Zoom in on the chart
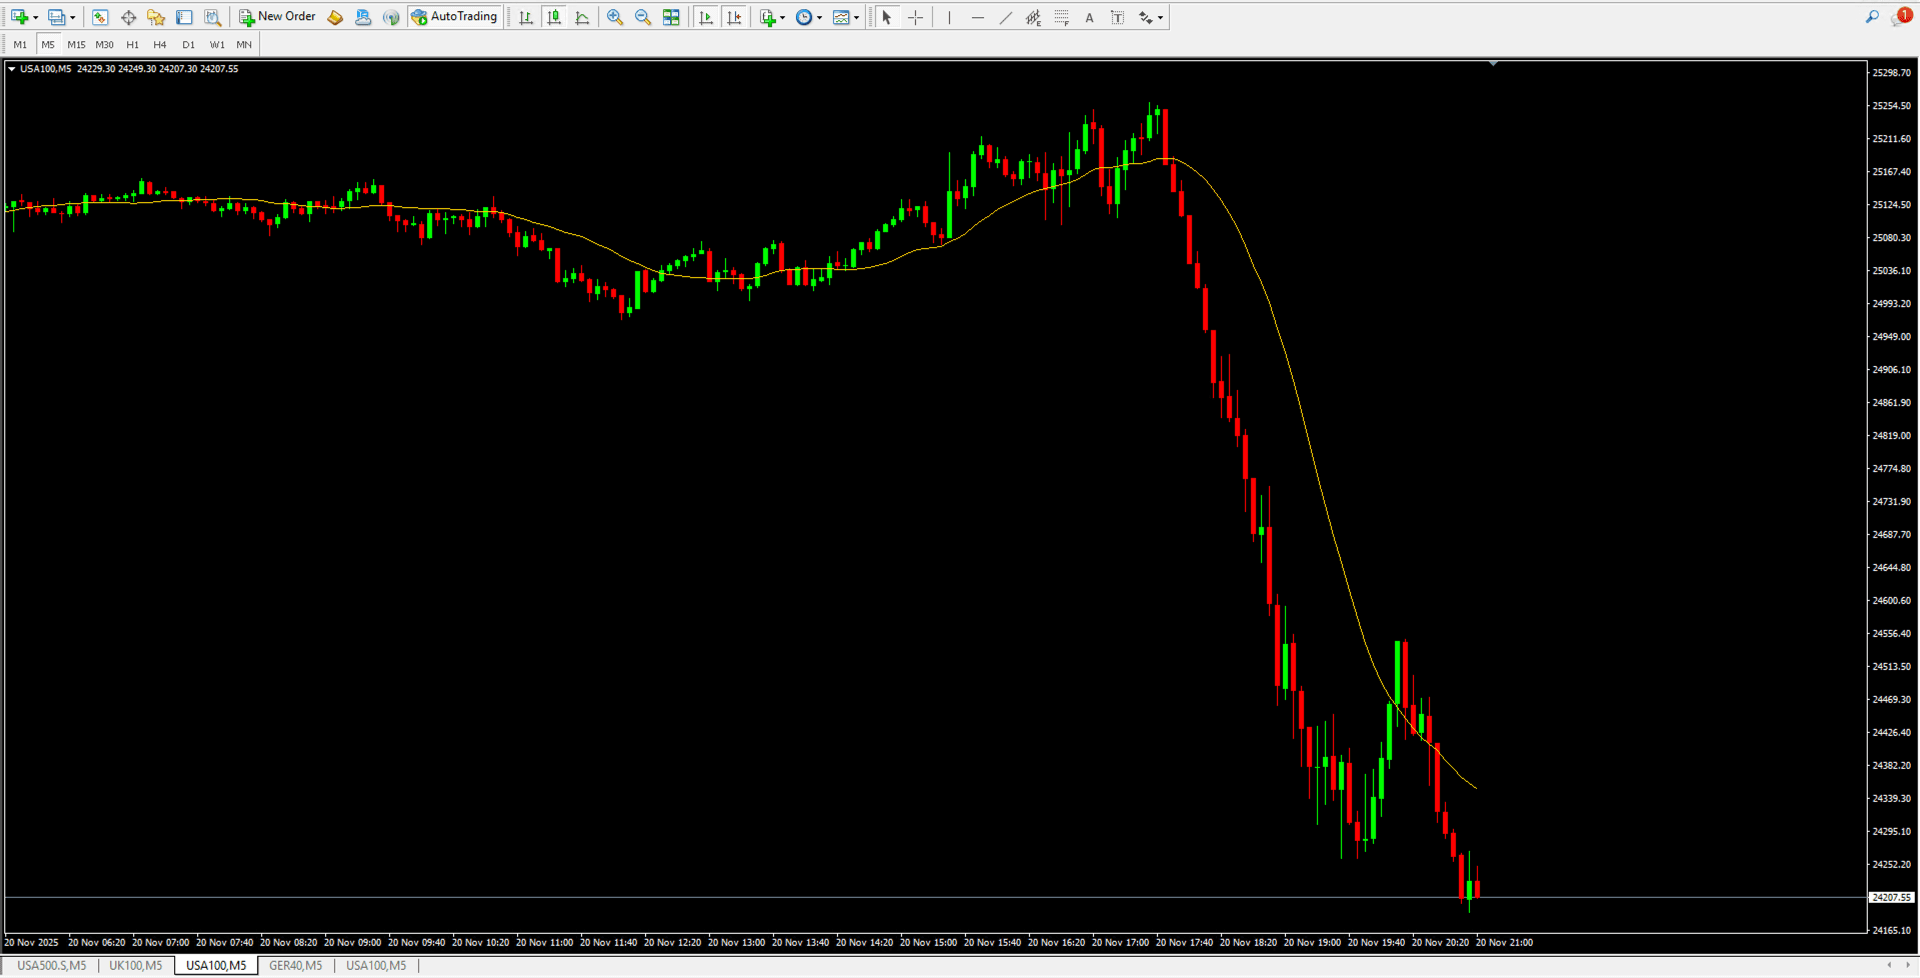Screen dimensions: 1920x978 (x=614, y=17)
